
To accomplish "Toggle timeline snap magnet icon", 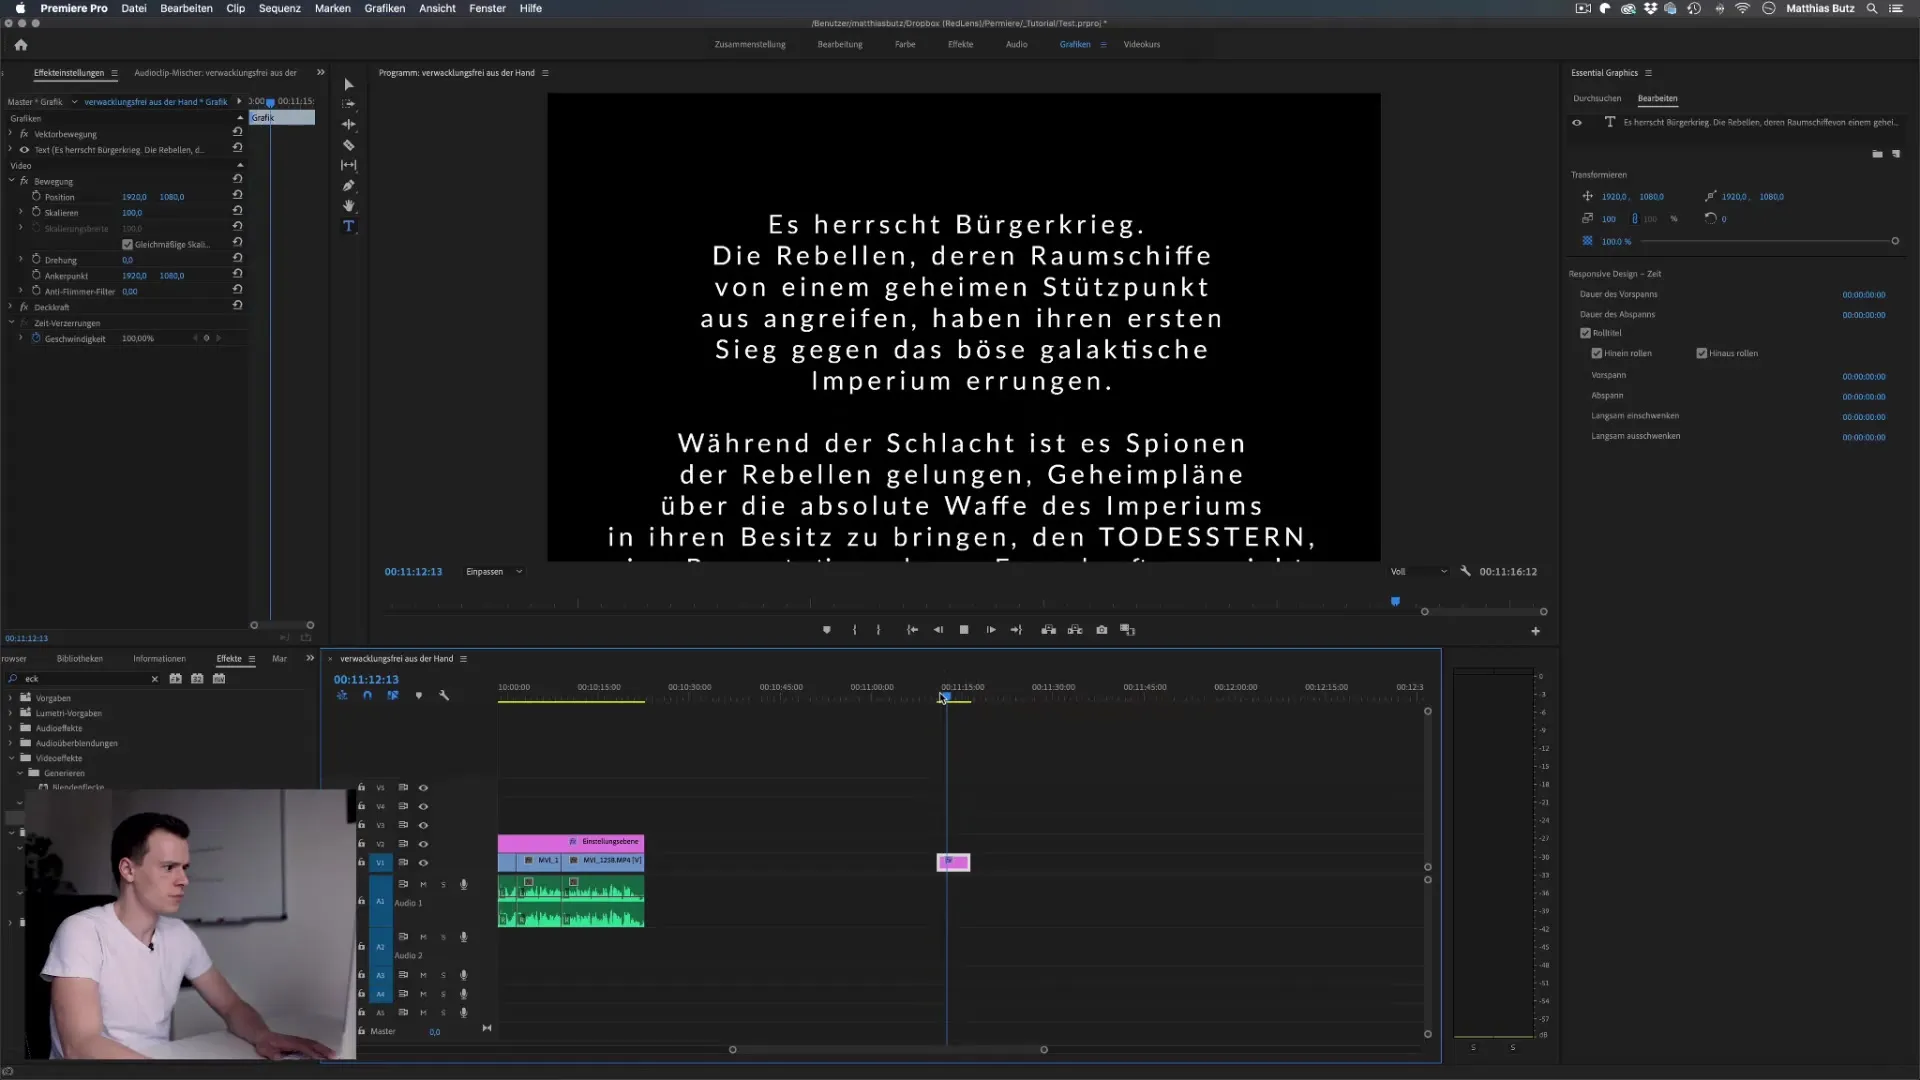I will point(367,695).
